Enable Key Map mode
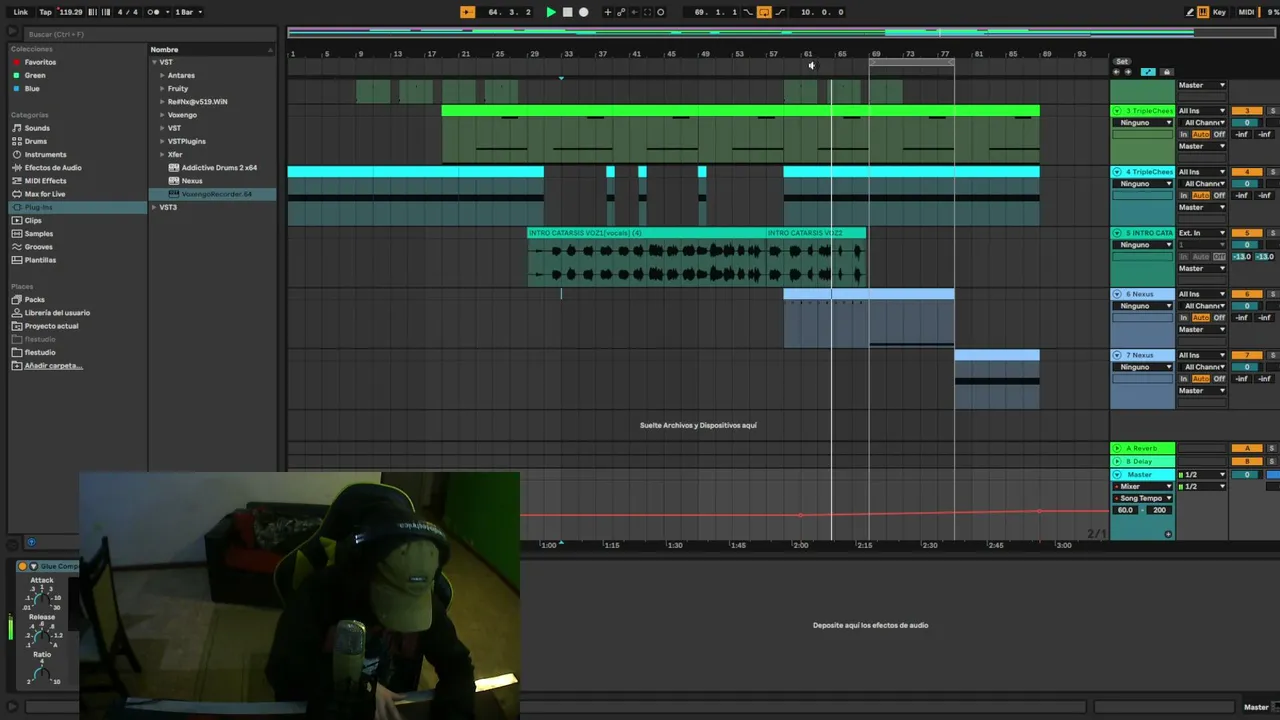The height and width of the screenshot is (720, 1280). tap(1219, 12)
